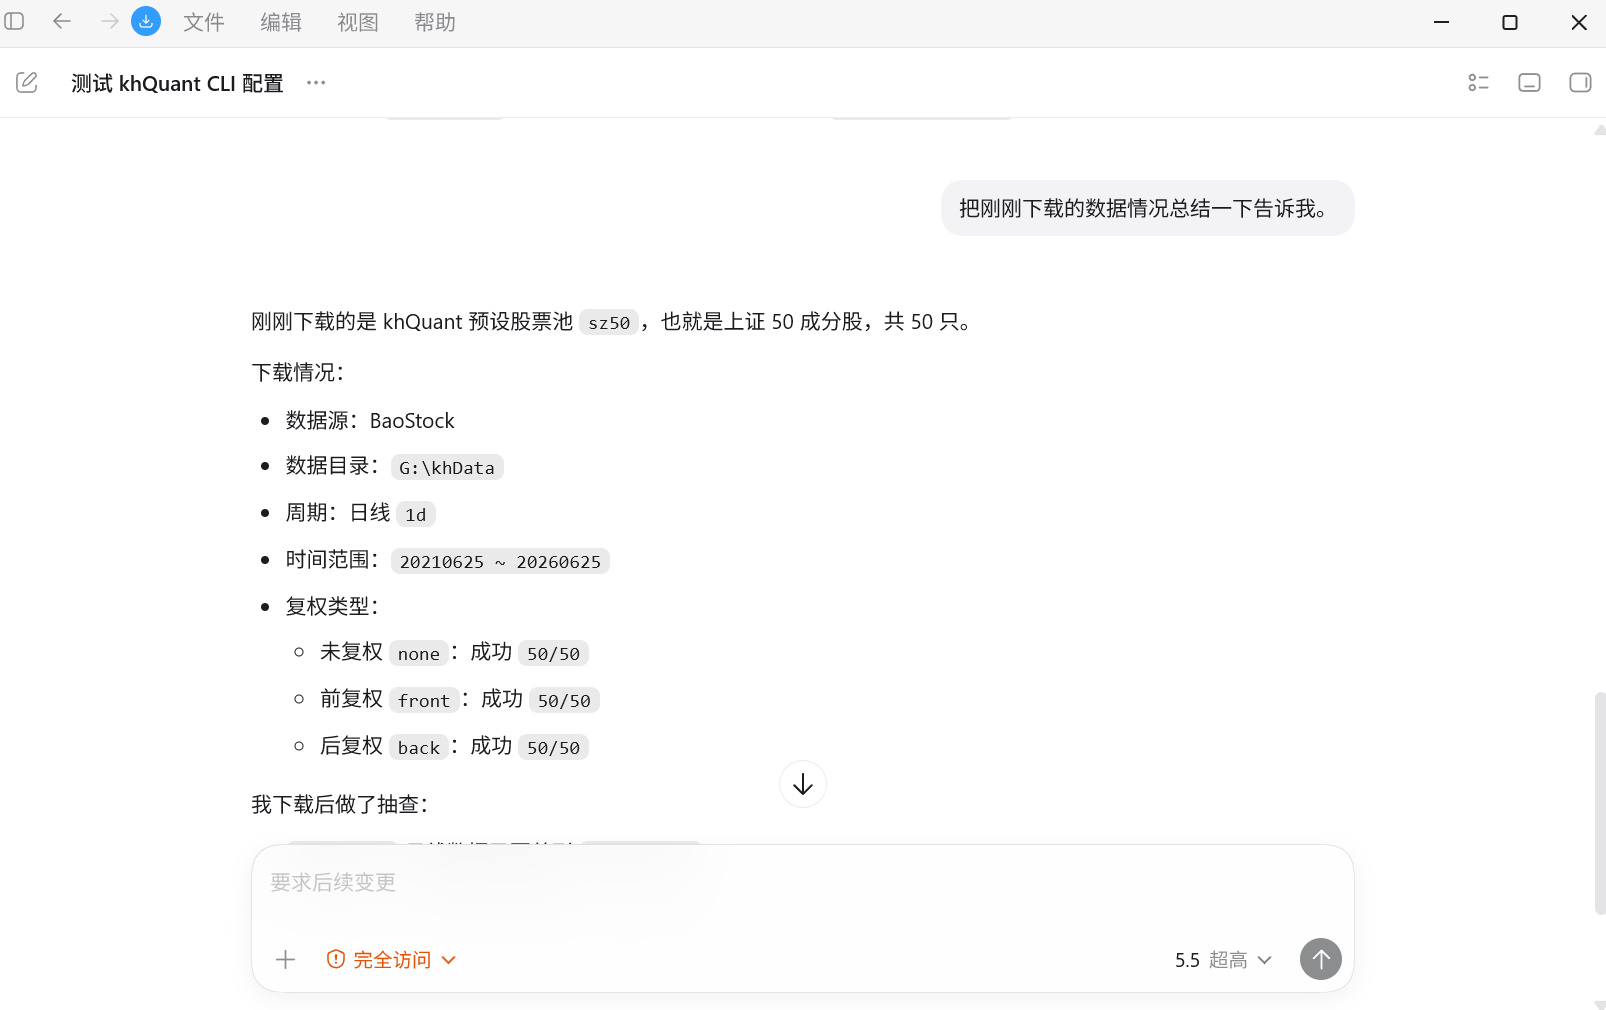Click the 50/50 value after 未复权 none
Screen dimensions: 1606x1010
pyautogui.click(x=553, y=654)
